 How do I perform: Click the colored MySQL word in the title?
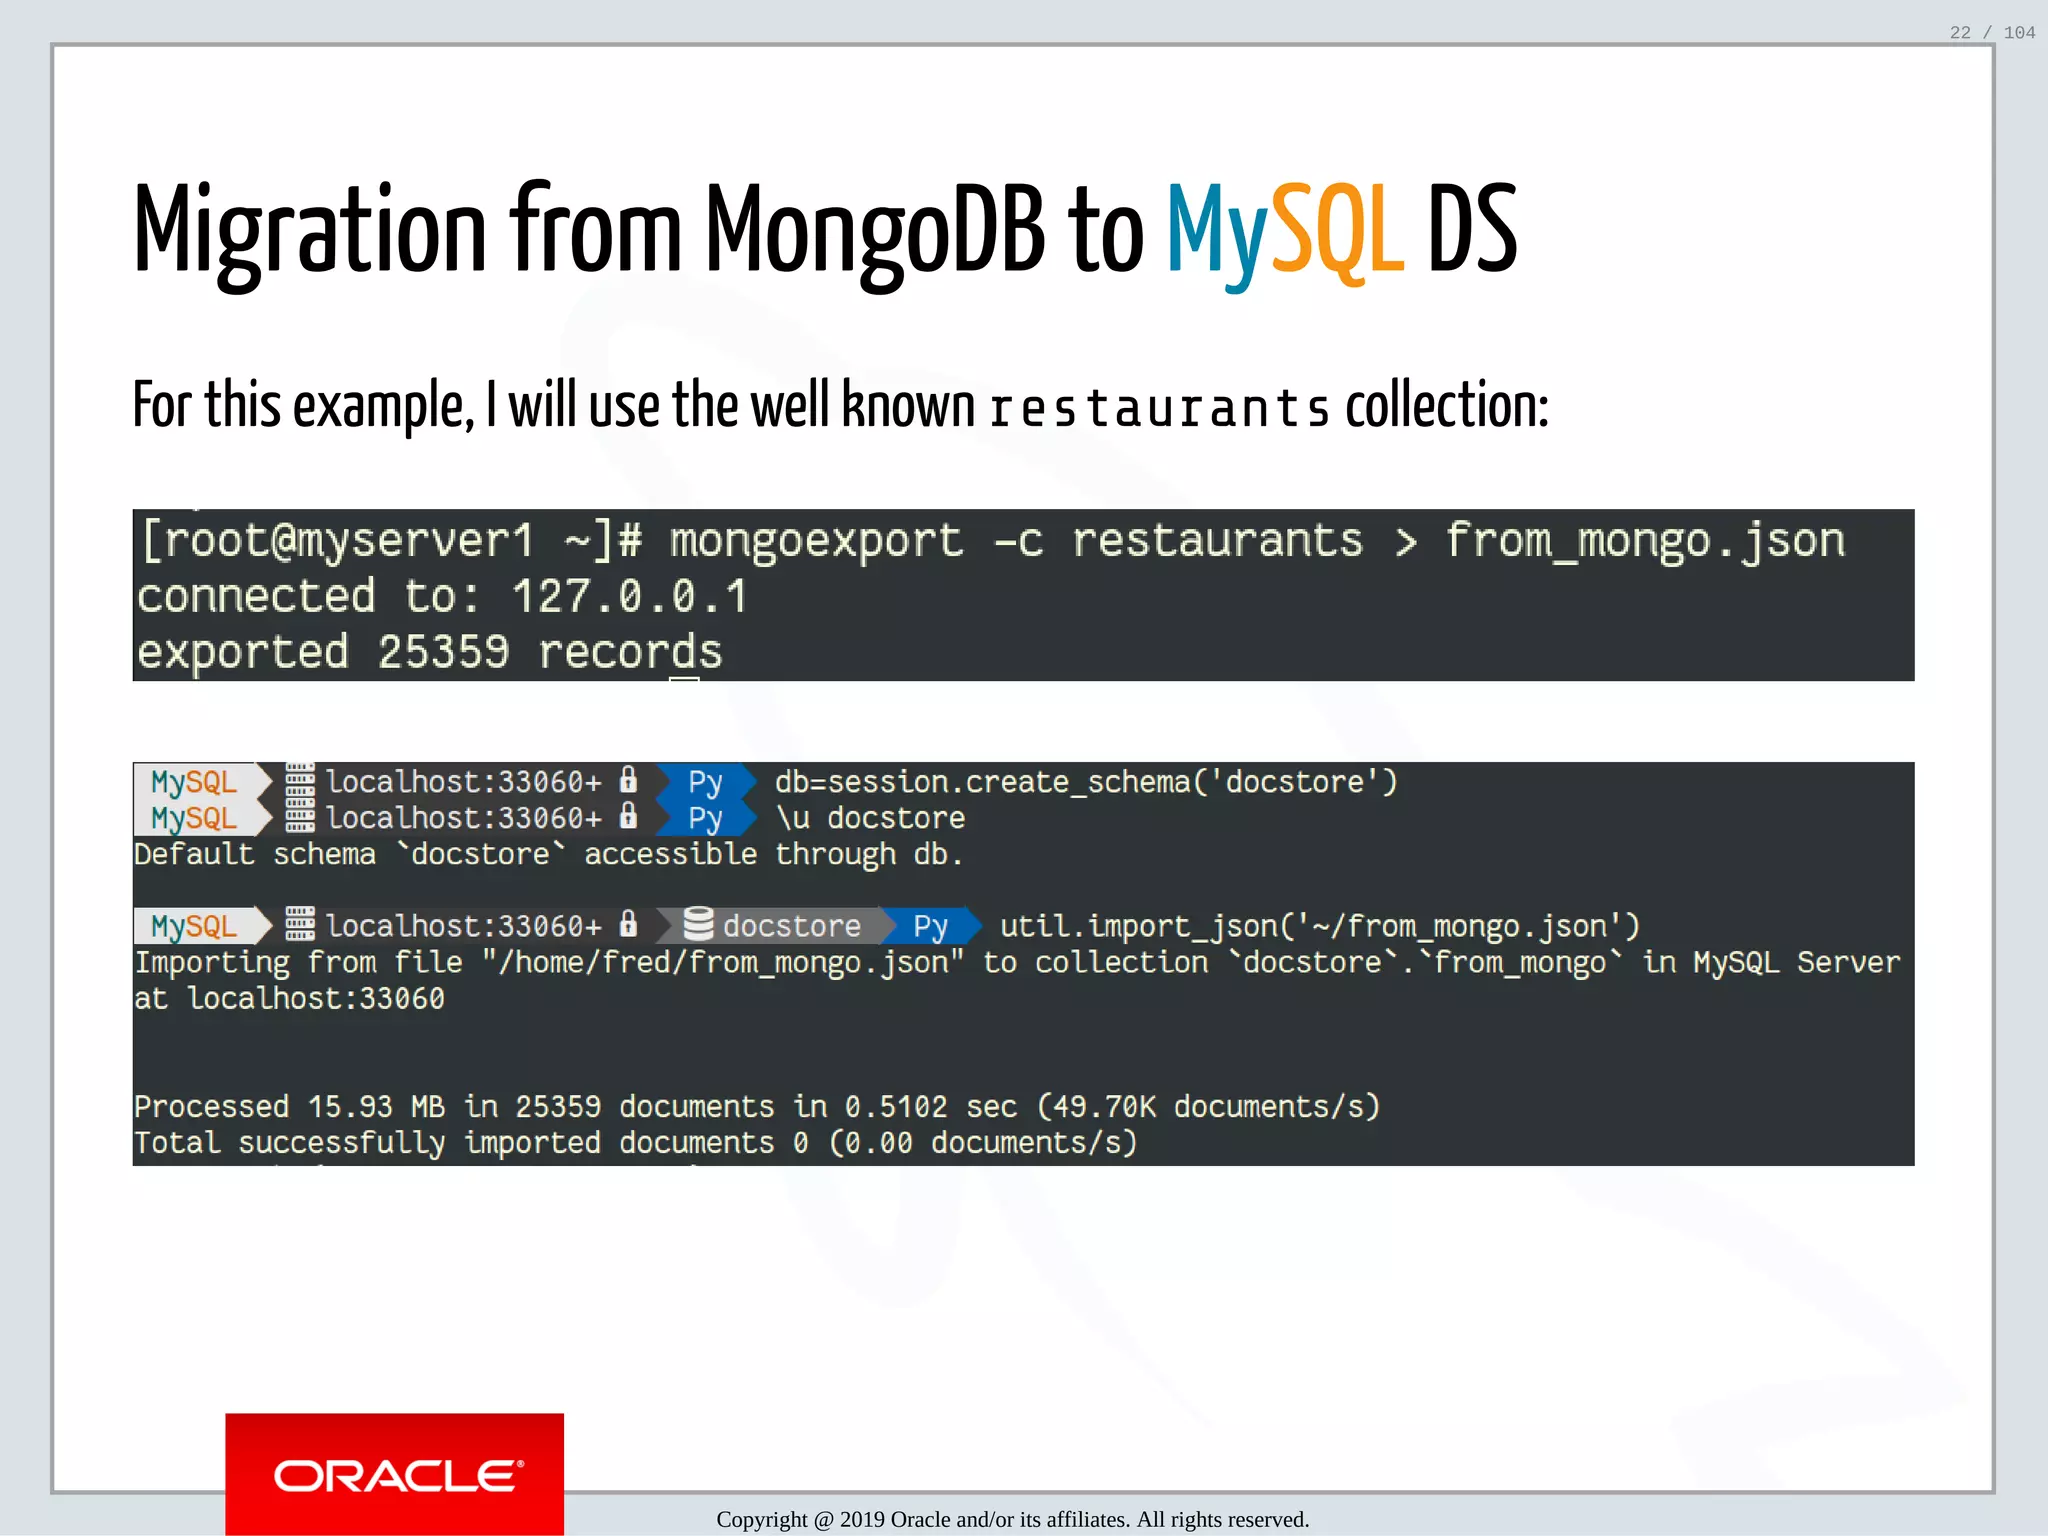1284,230
